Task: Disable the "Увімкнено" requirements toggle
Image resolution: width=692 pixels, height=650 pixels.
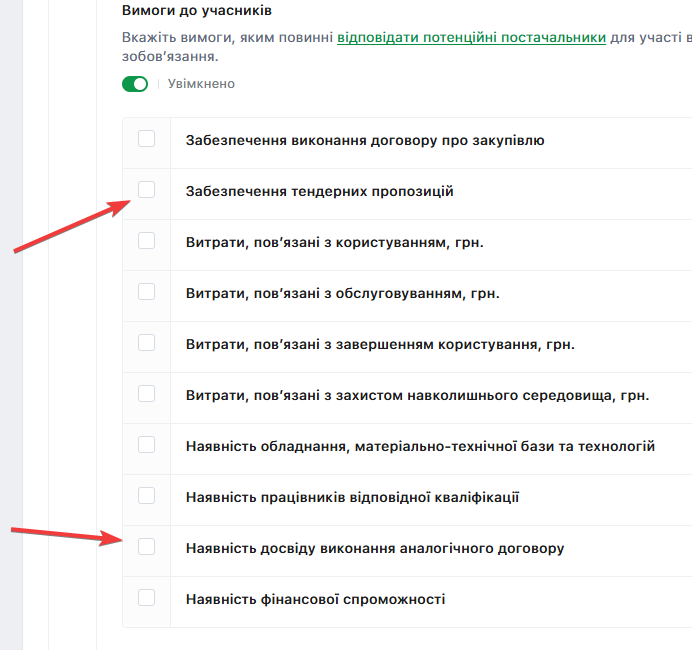Action: [x=134, y=84]
